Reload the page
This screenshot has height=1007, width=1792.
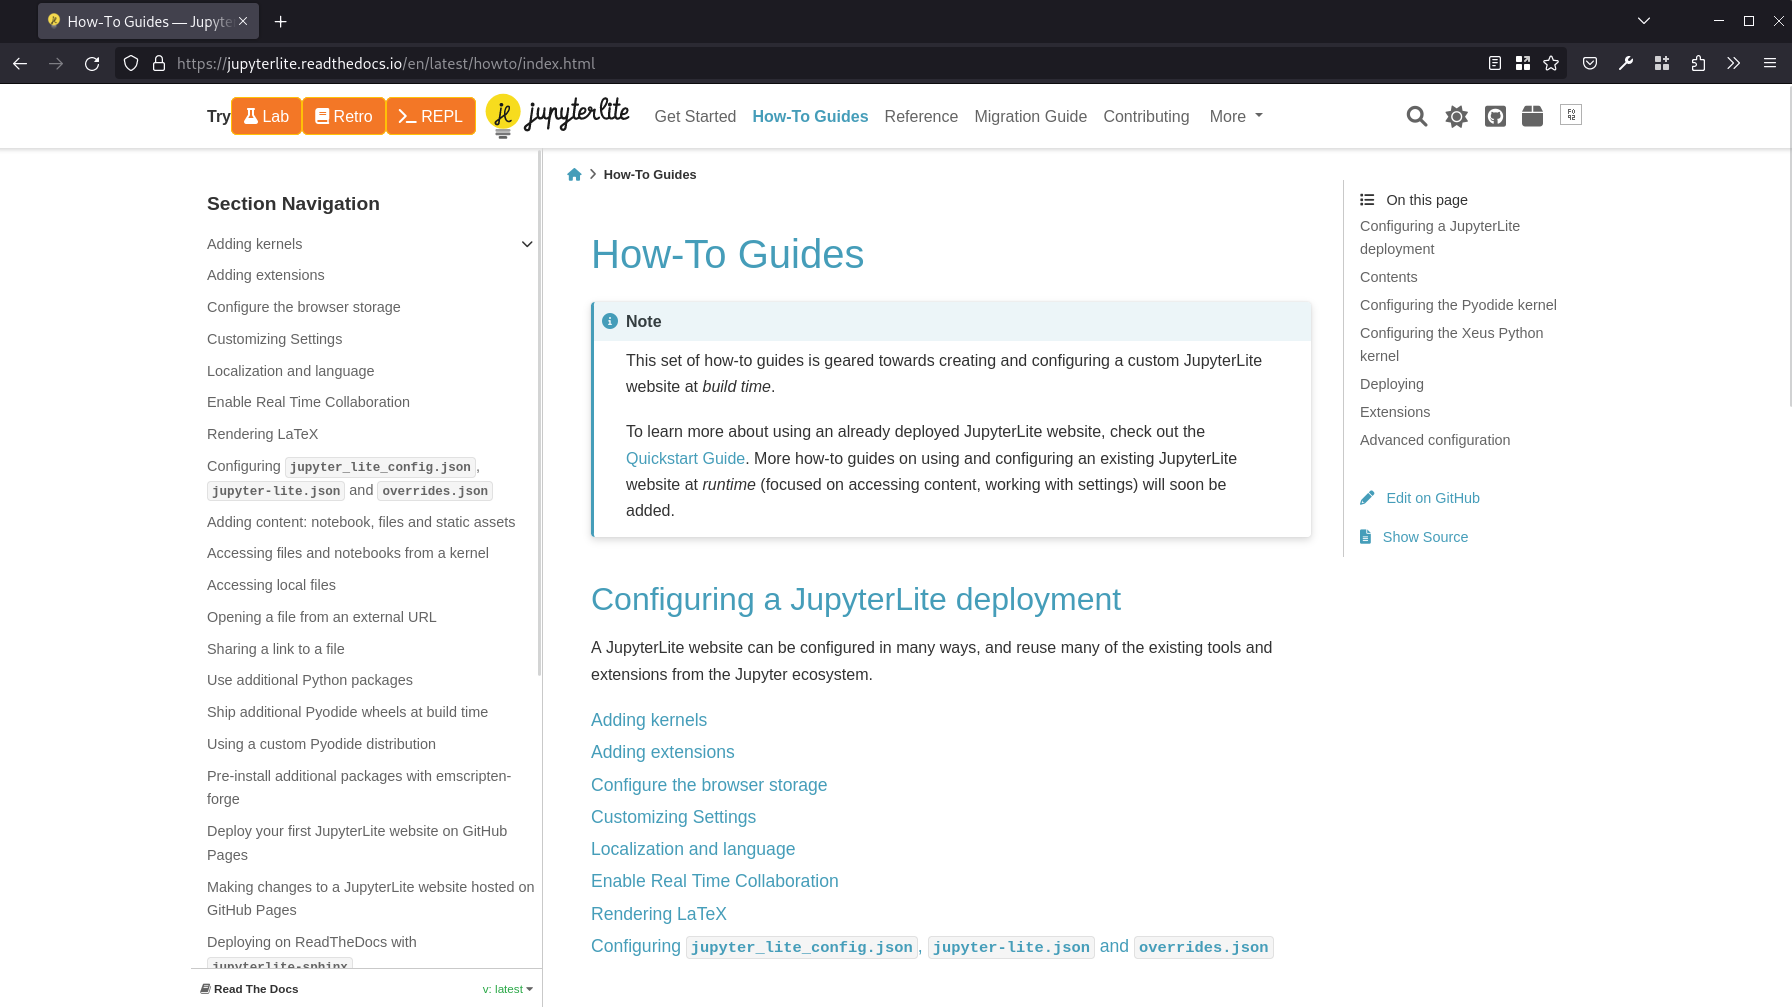click(x=92, y=63)
